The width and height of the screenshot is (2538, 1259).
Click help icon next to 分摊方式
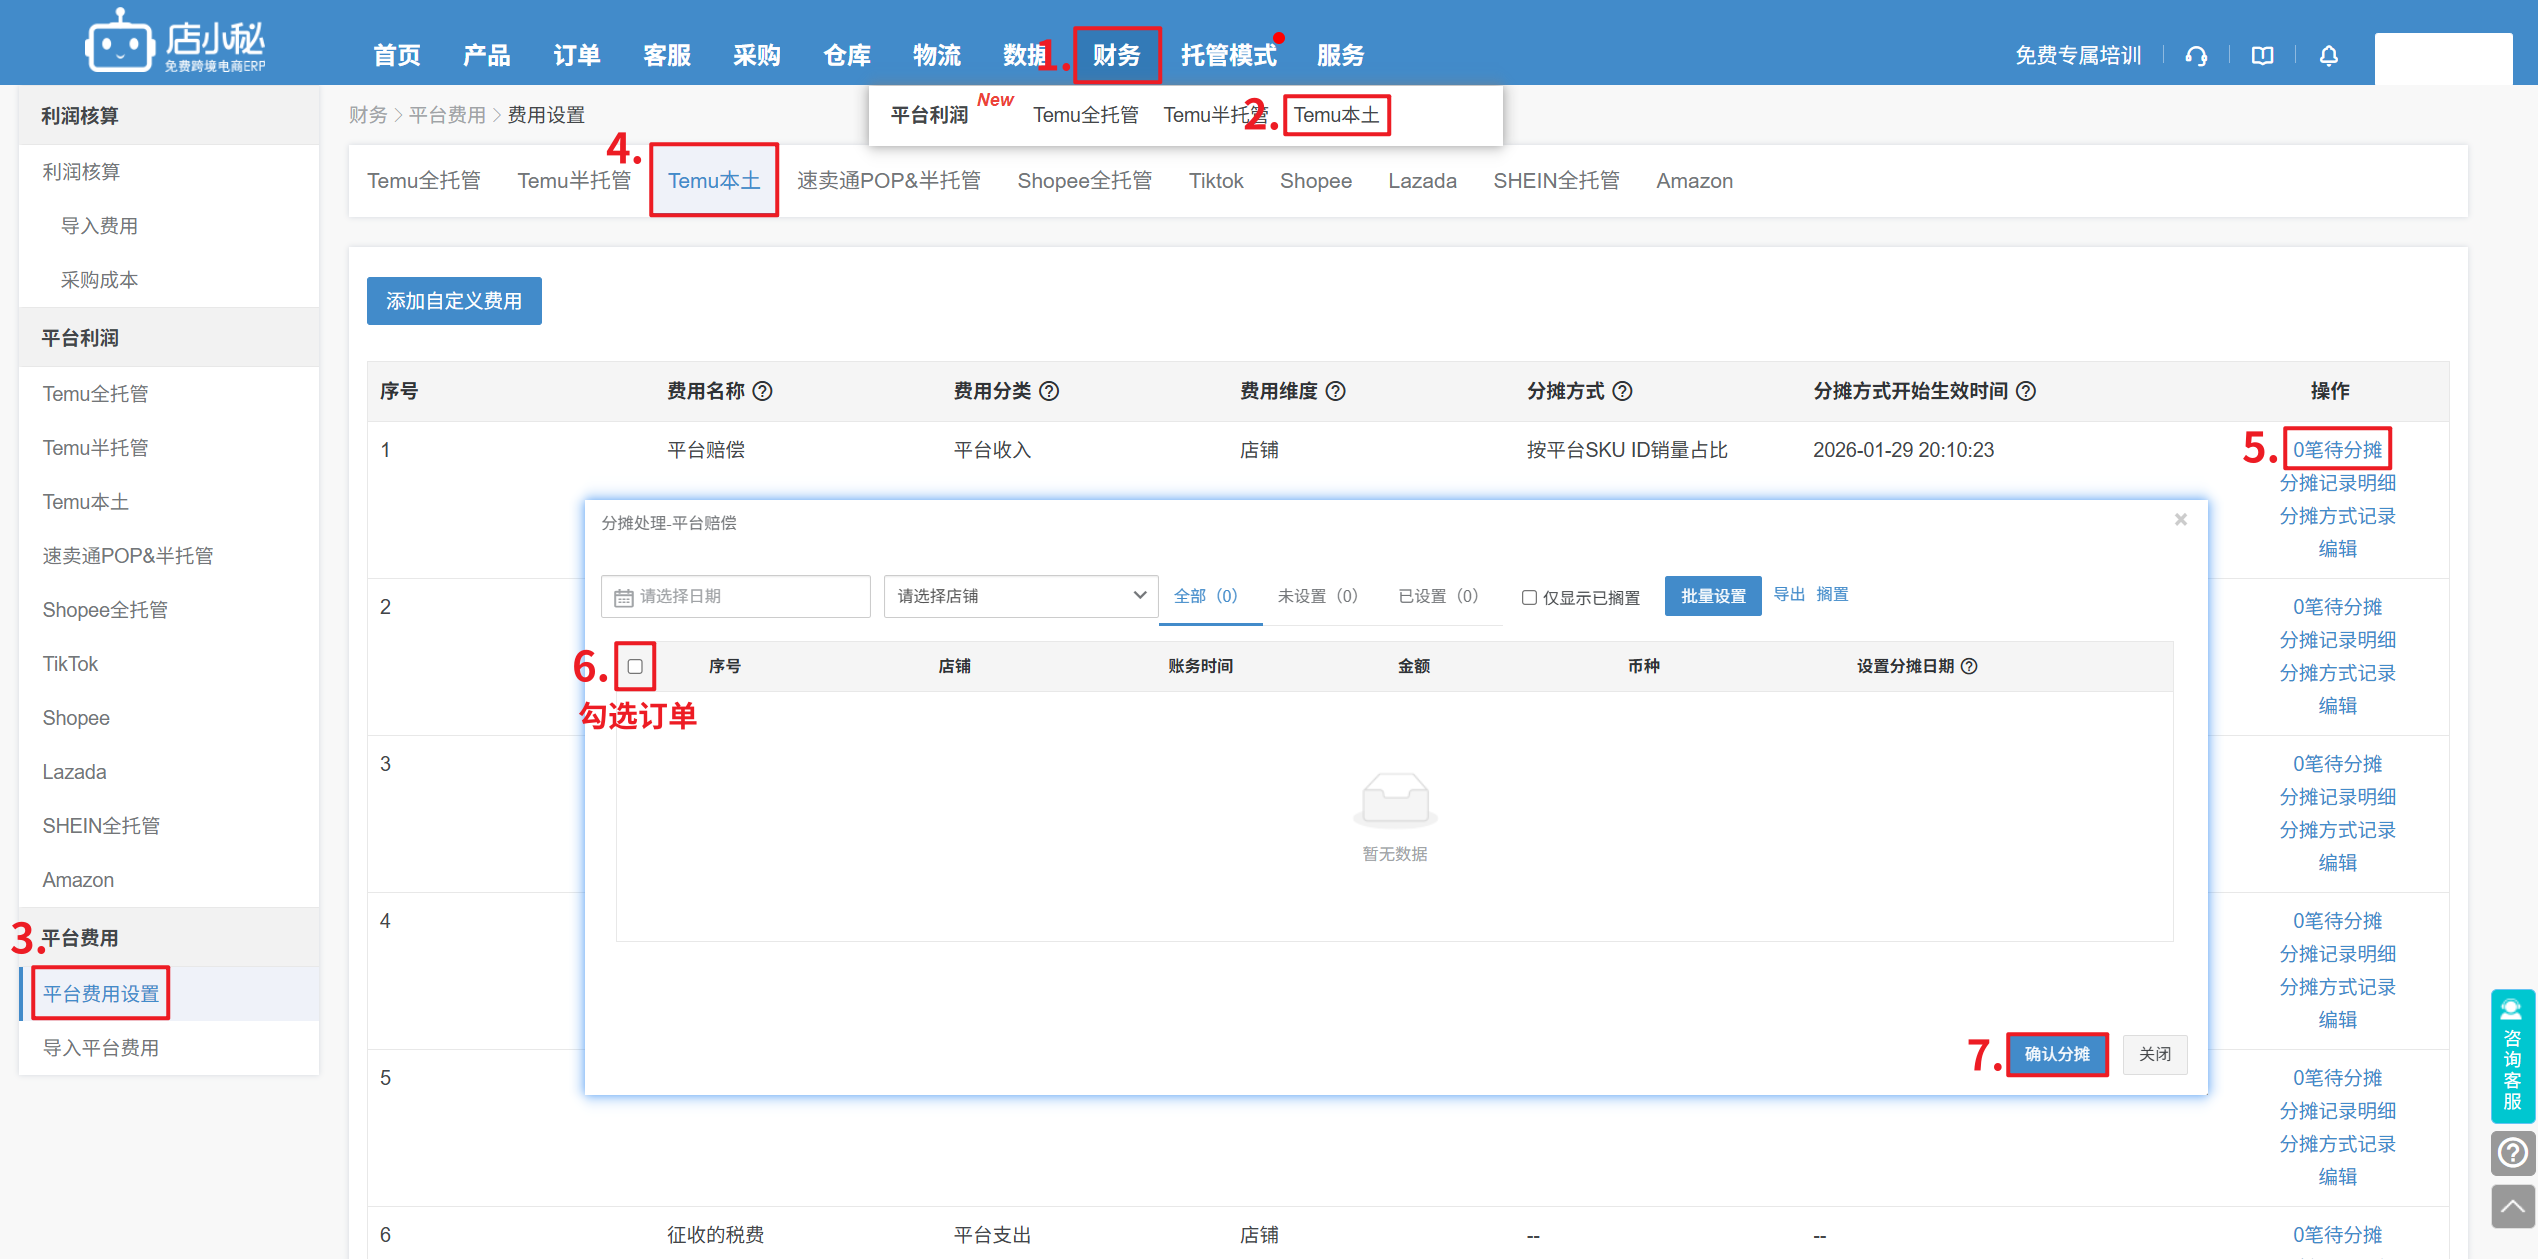[x=1623, y=391]
